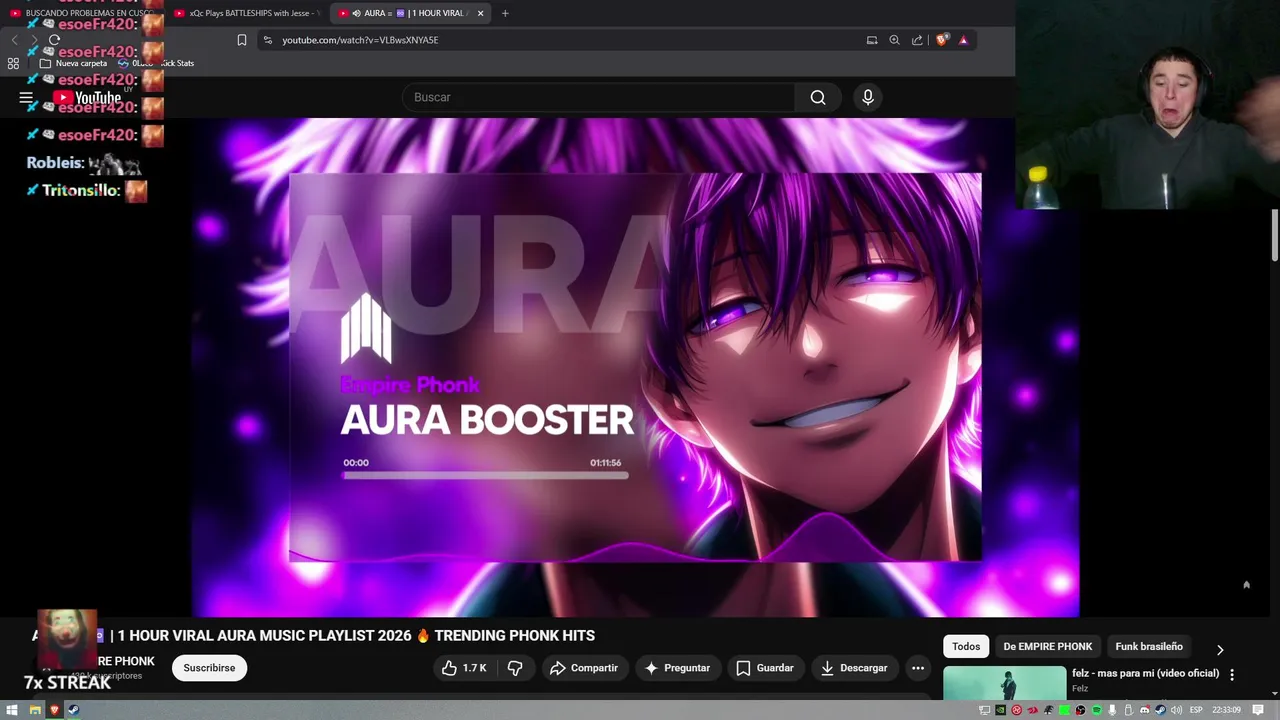Click the share page icon in address bar
This screenshot has width=1280, height=720.
pyautogui.click(x=917, y=40)
